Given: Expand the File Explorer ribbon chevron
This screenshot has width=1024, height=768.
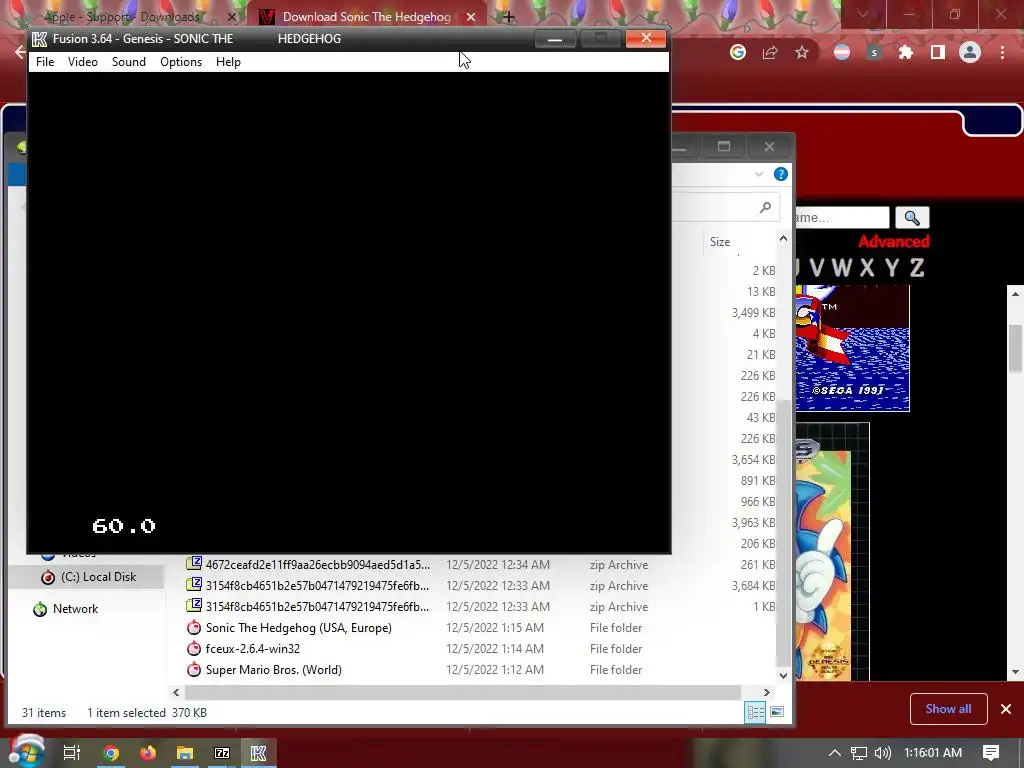Looking at the screenshot, I should click(758, 174).
